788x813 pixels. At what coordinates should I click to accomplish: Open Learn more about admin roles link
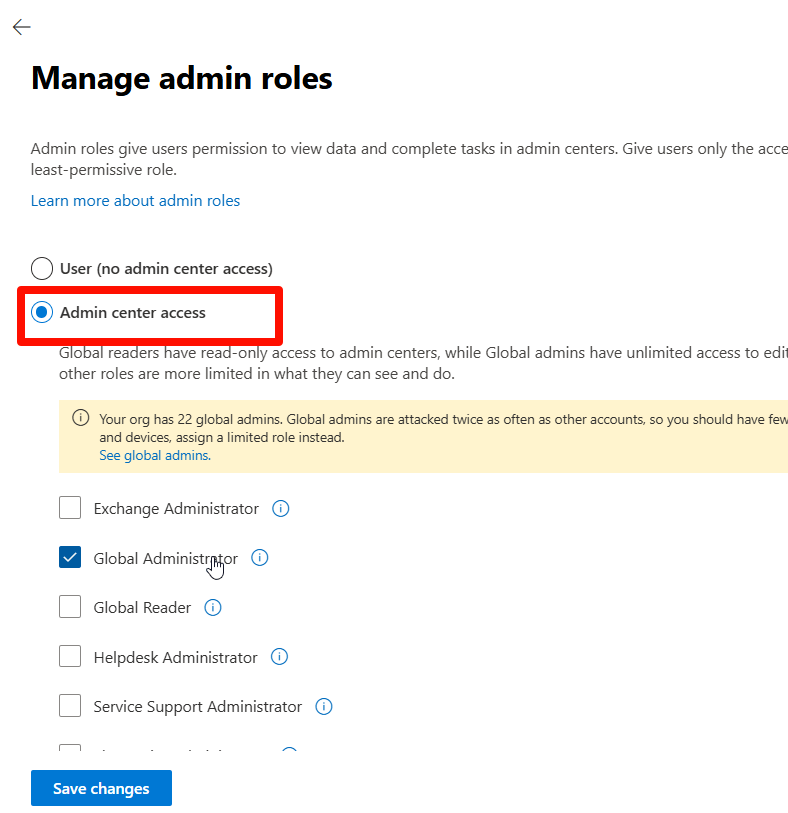click(x=135, y=201)
